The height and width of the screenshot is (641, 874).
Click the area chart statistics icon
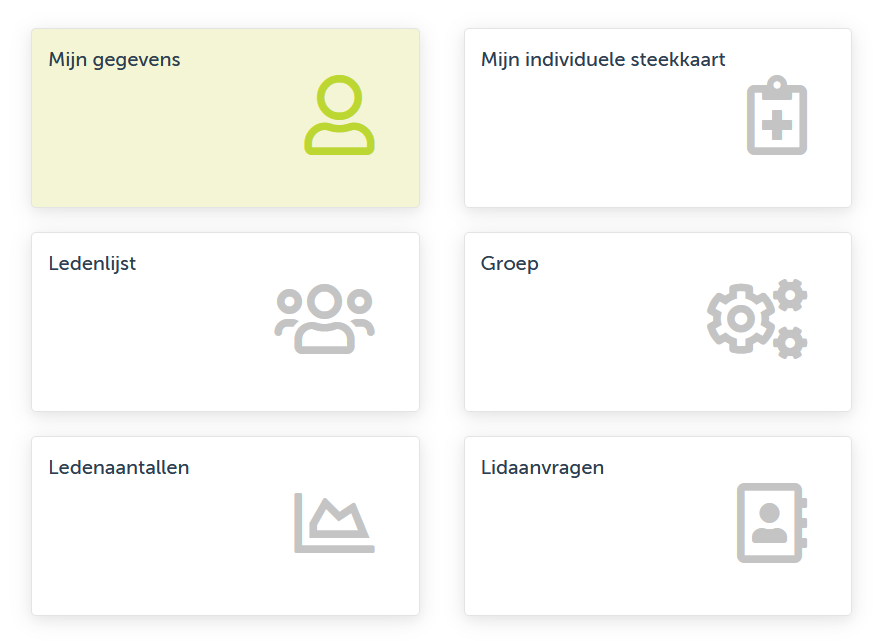coord(334,523)
